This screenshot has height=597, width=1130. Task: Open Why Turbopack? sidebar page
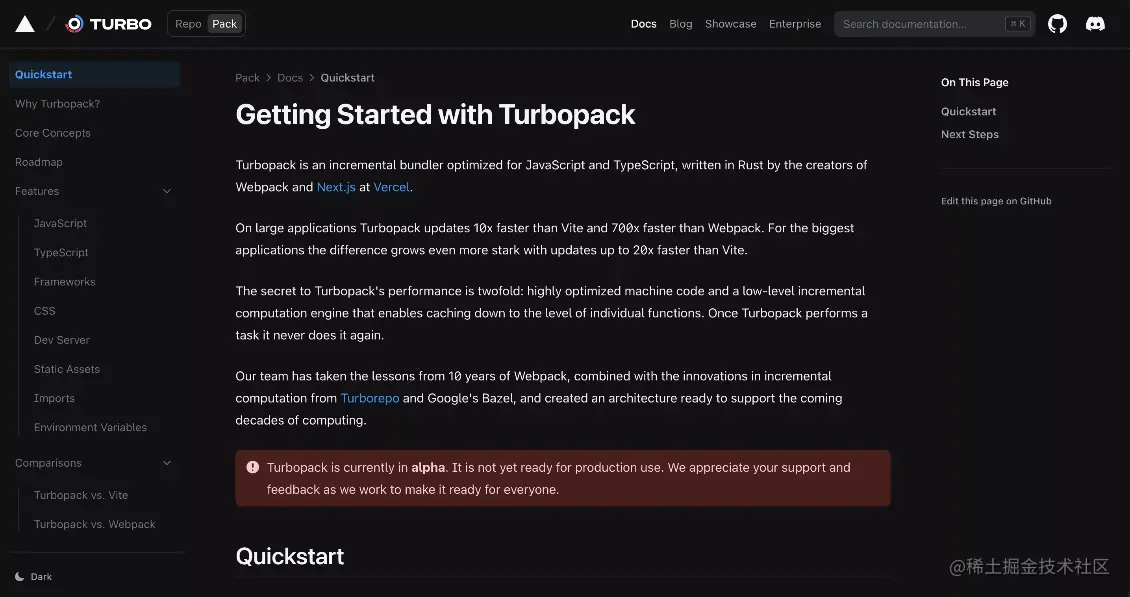58,104
